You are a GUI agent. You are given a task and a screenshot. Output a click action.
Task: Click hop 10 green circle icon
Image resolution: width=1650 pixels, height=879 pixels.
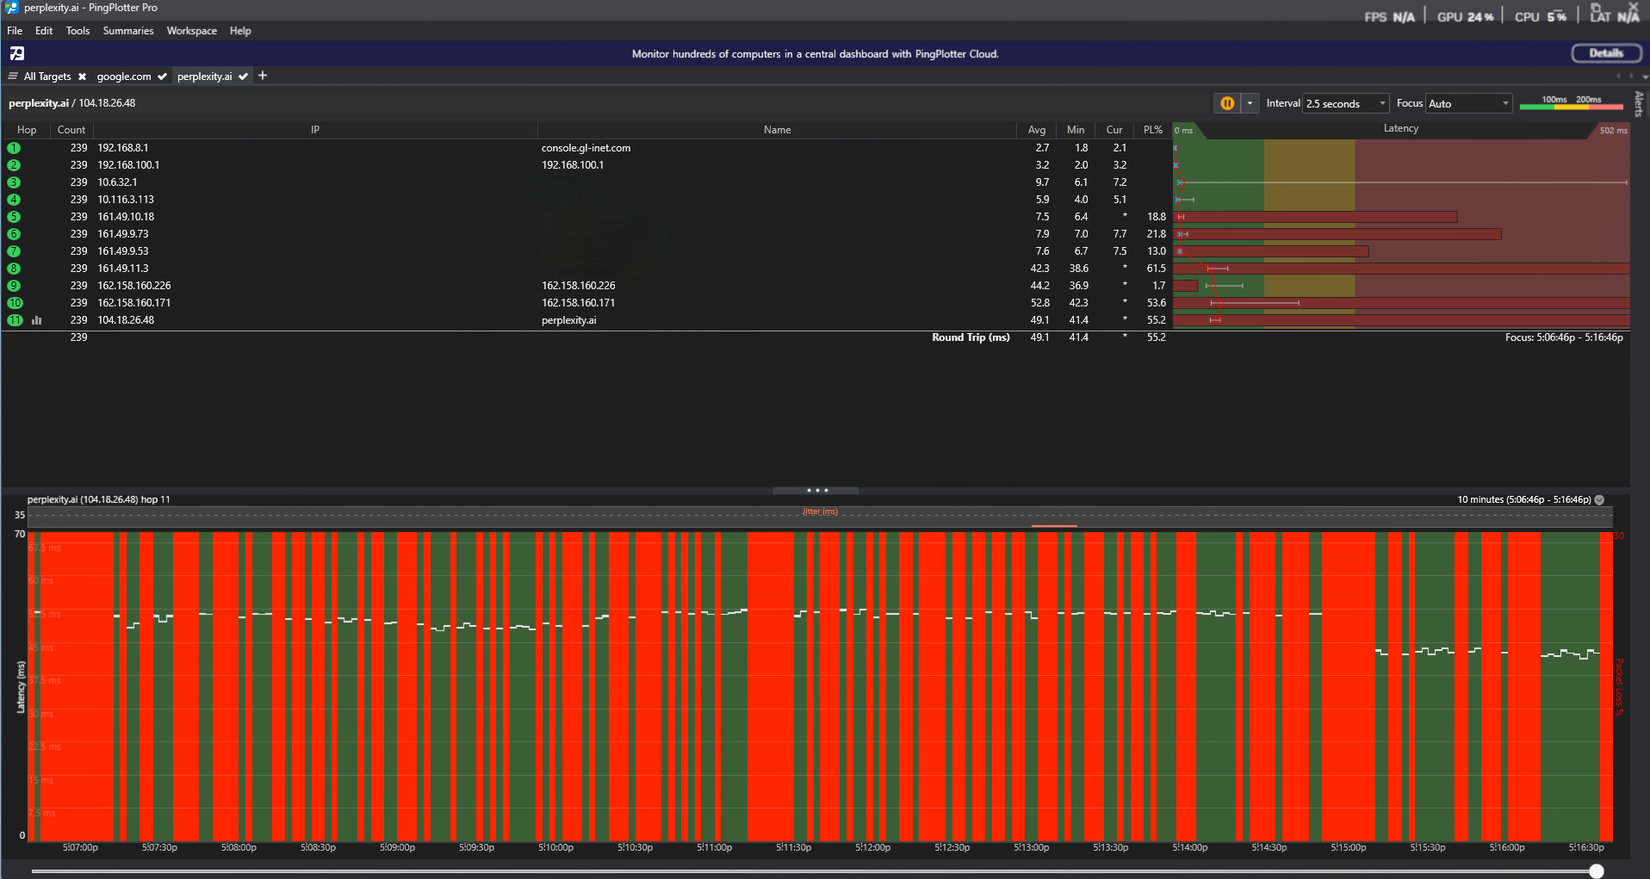(15, 303)
